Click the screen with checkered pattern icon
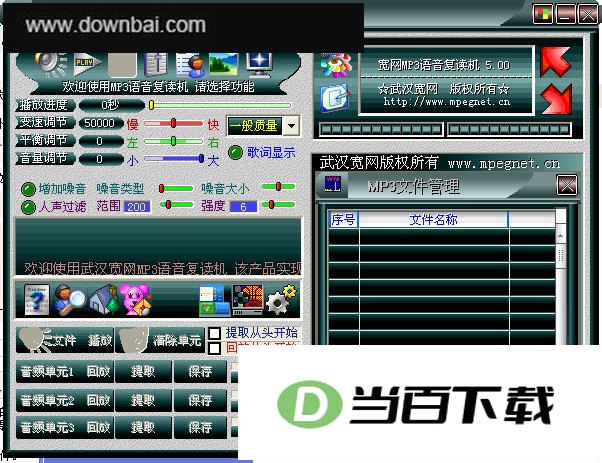Image resolution: width=602 pixels, height=463 pixels. click(248, 300)
